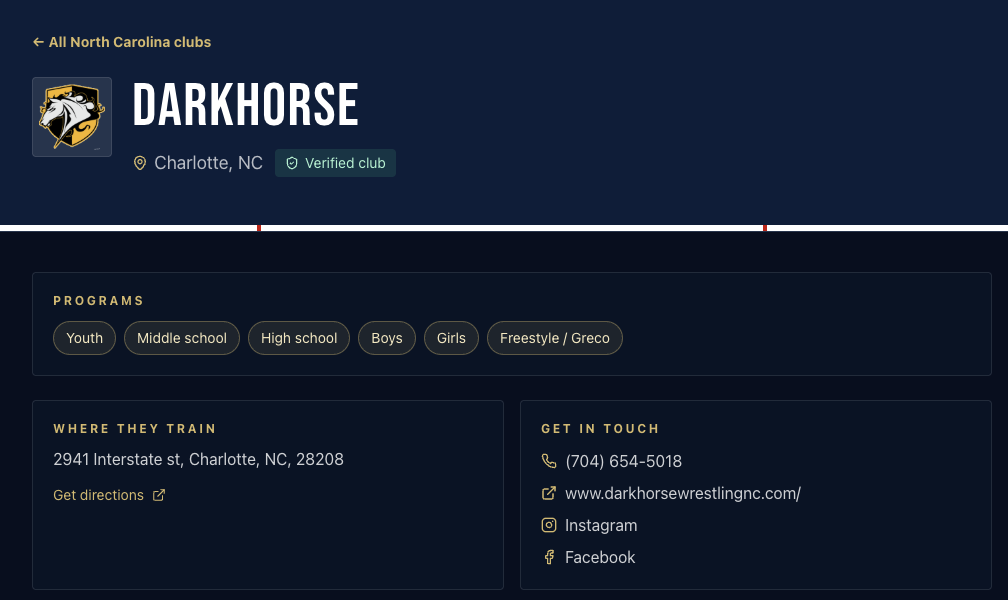Click the Charlotte, NC location text

pos(208,163)
